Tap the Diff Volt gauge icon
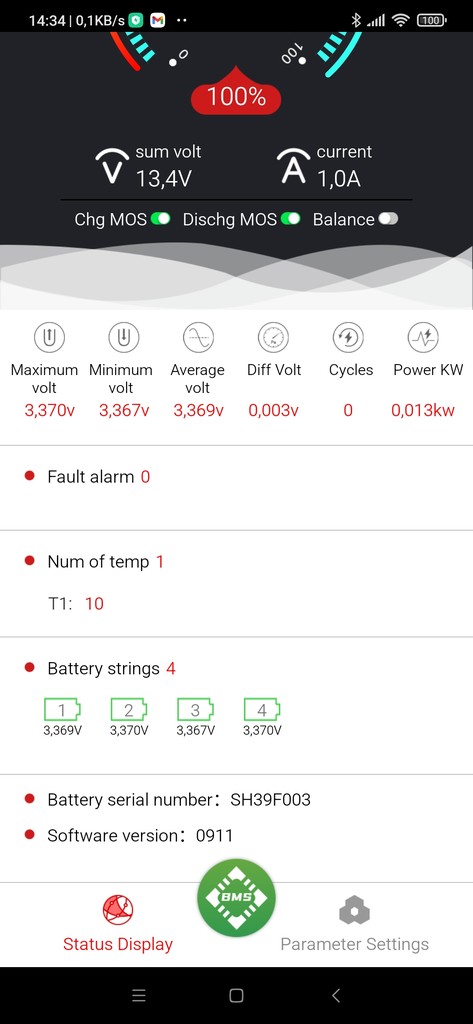Image resolution: width=473 pixels, height=1024 pixels. tap(274, 337)
